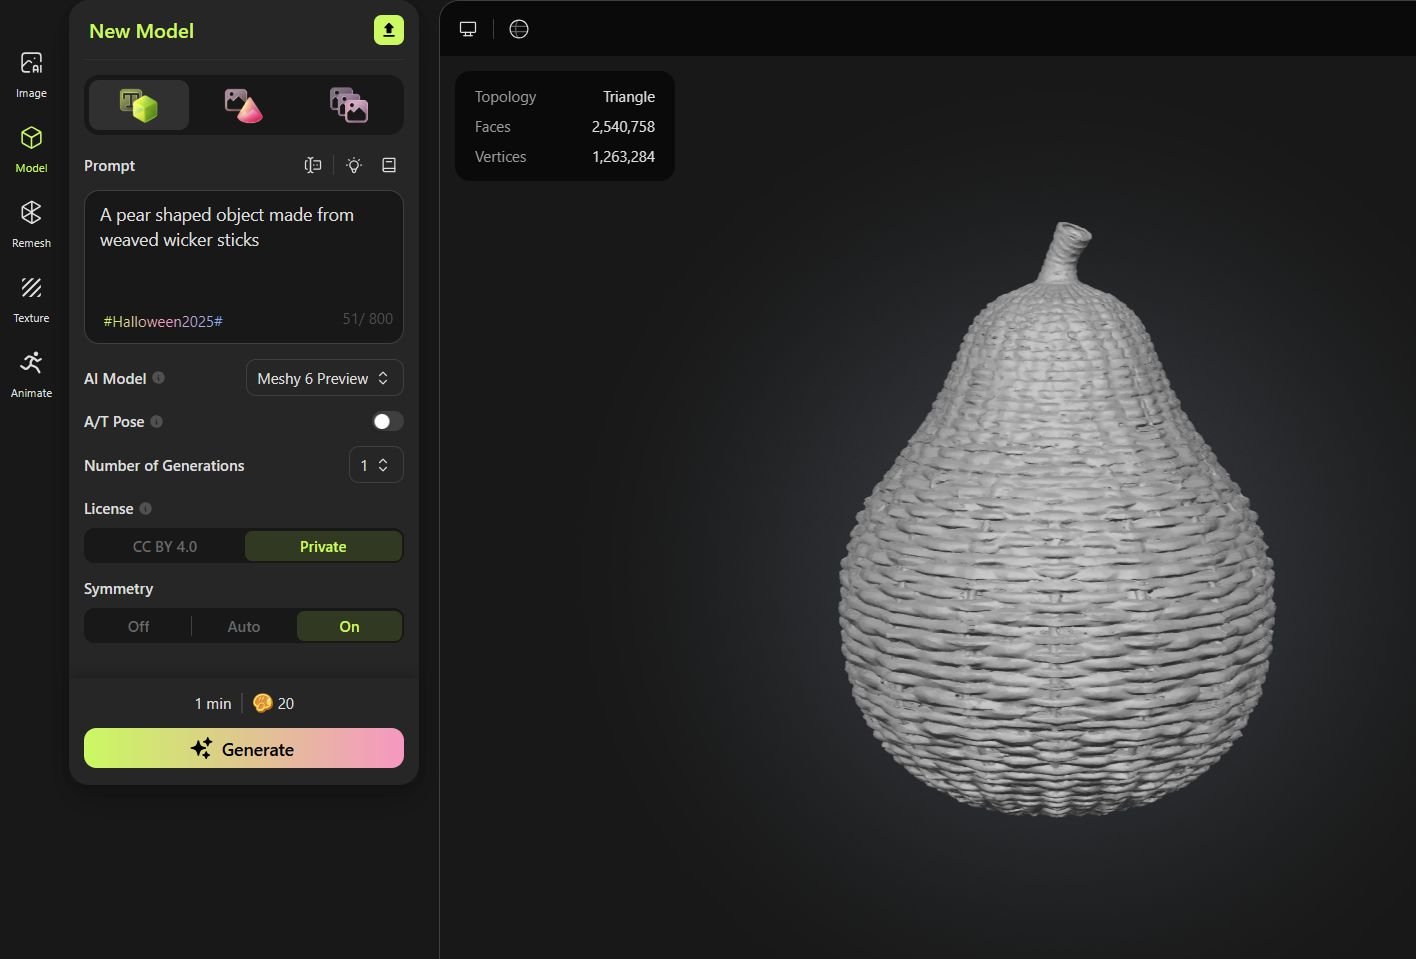Image resolution: width=1416 pixels, height=959 pixels.
Task: Open the Animate tool in sidebar
Action: (x=31, y=374)
